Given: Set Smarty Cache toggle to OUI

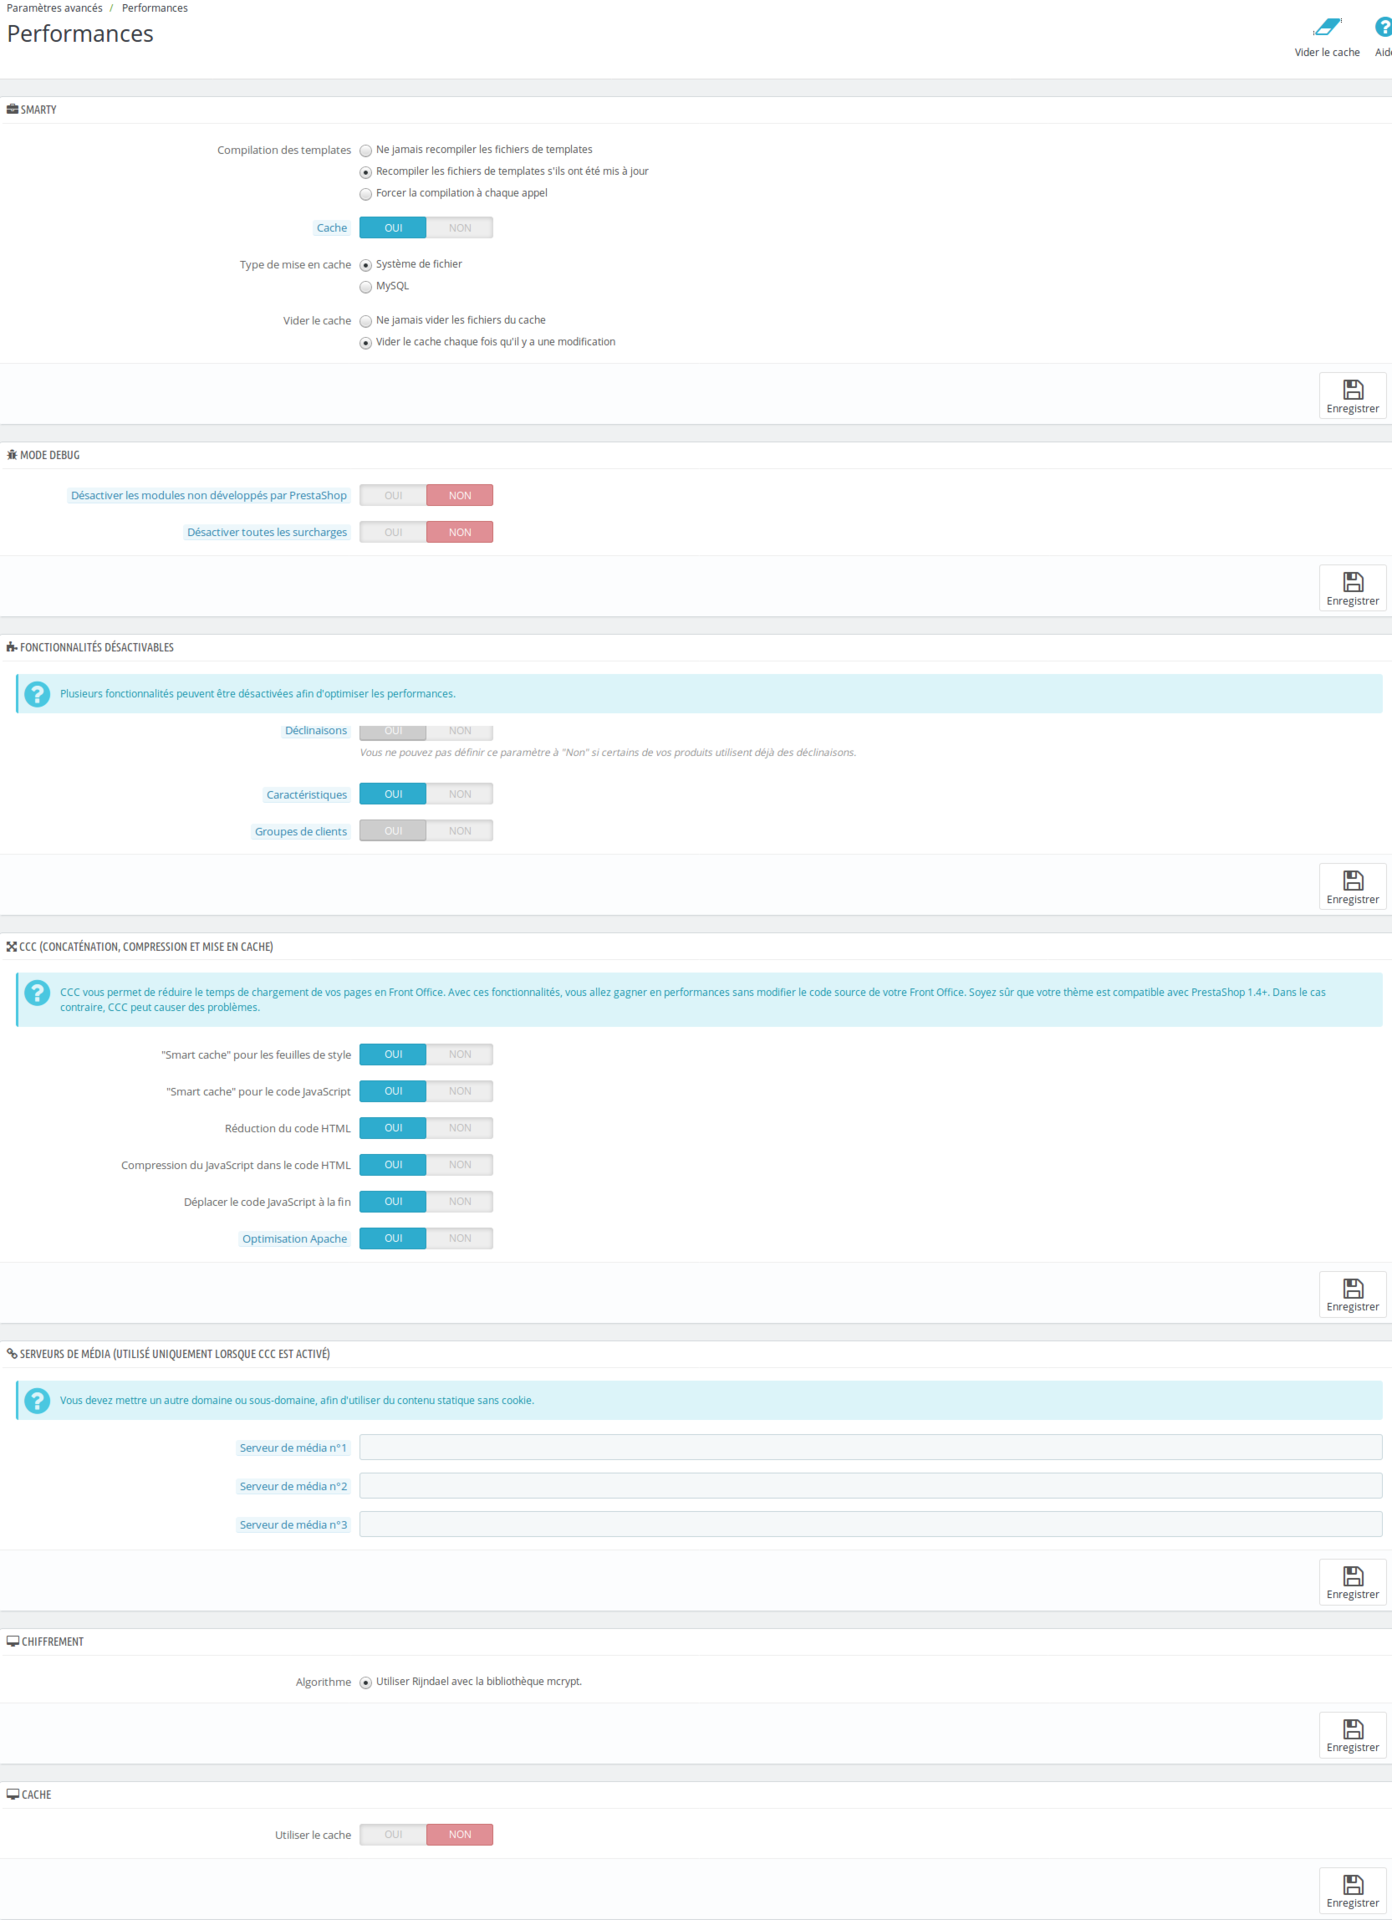Looking at the screenshot, I should (x=393, y=228).
